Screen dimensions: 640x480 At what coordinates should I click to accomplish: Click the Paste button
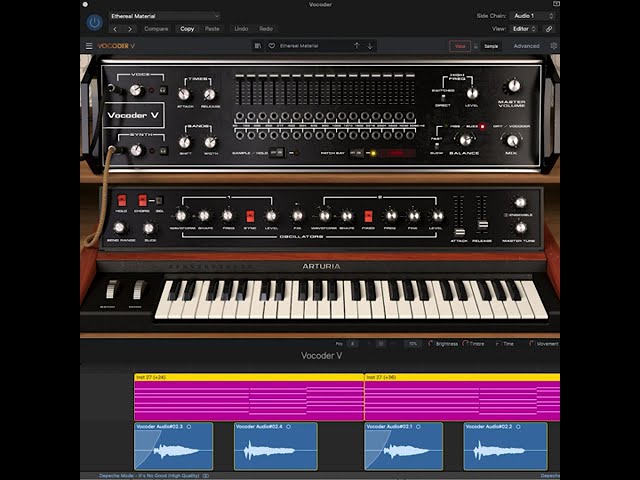coord(212,29)
